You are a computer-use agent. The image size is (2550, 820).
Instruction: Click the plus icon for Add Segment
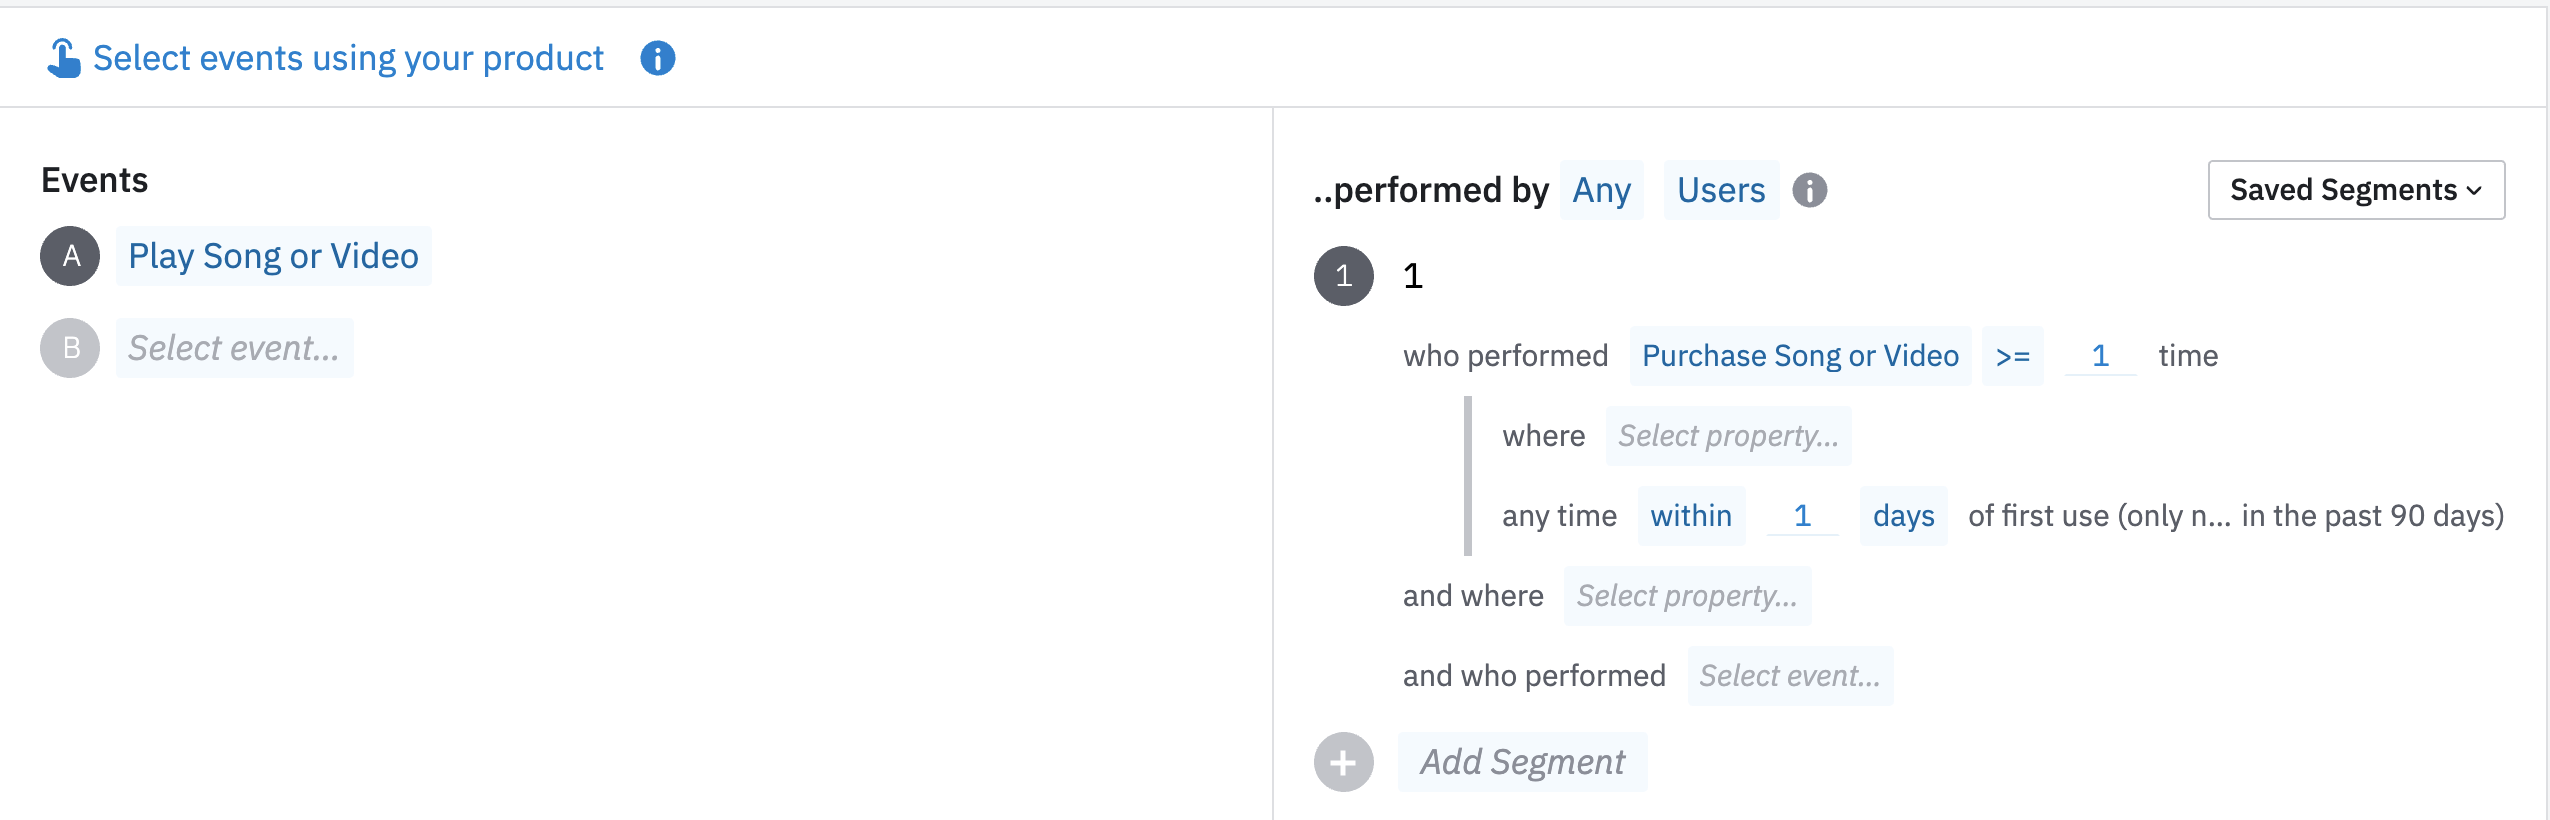[x=1343, y=762]
